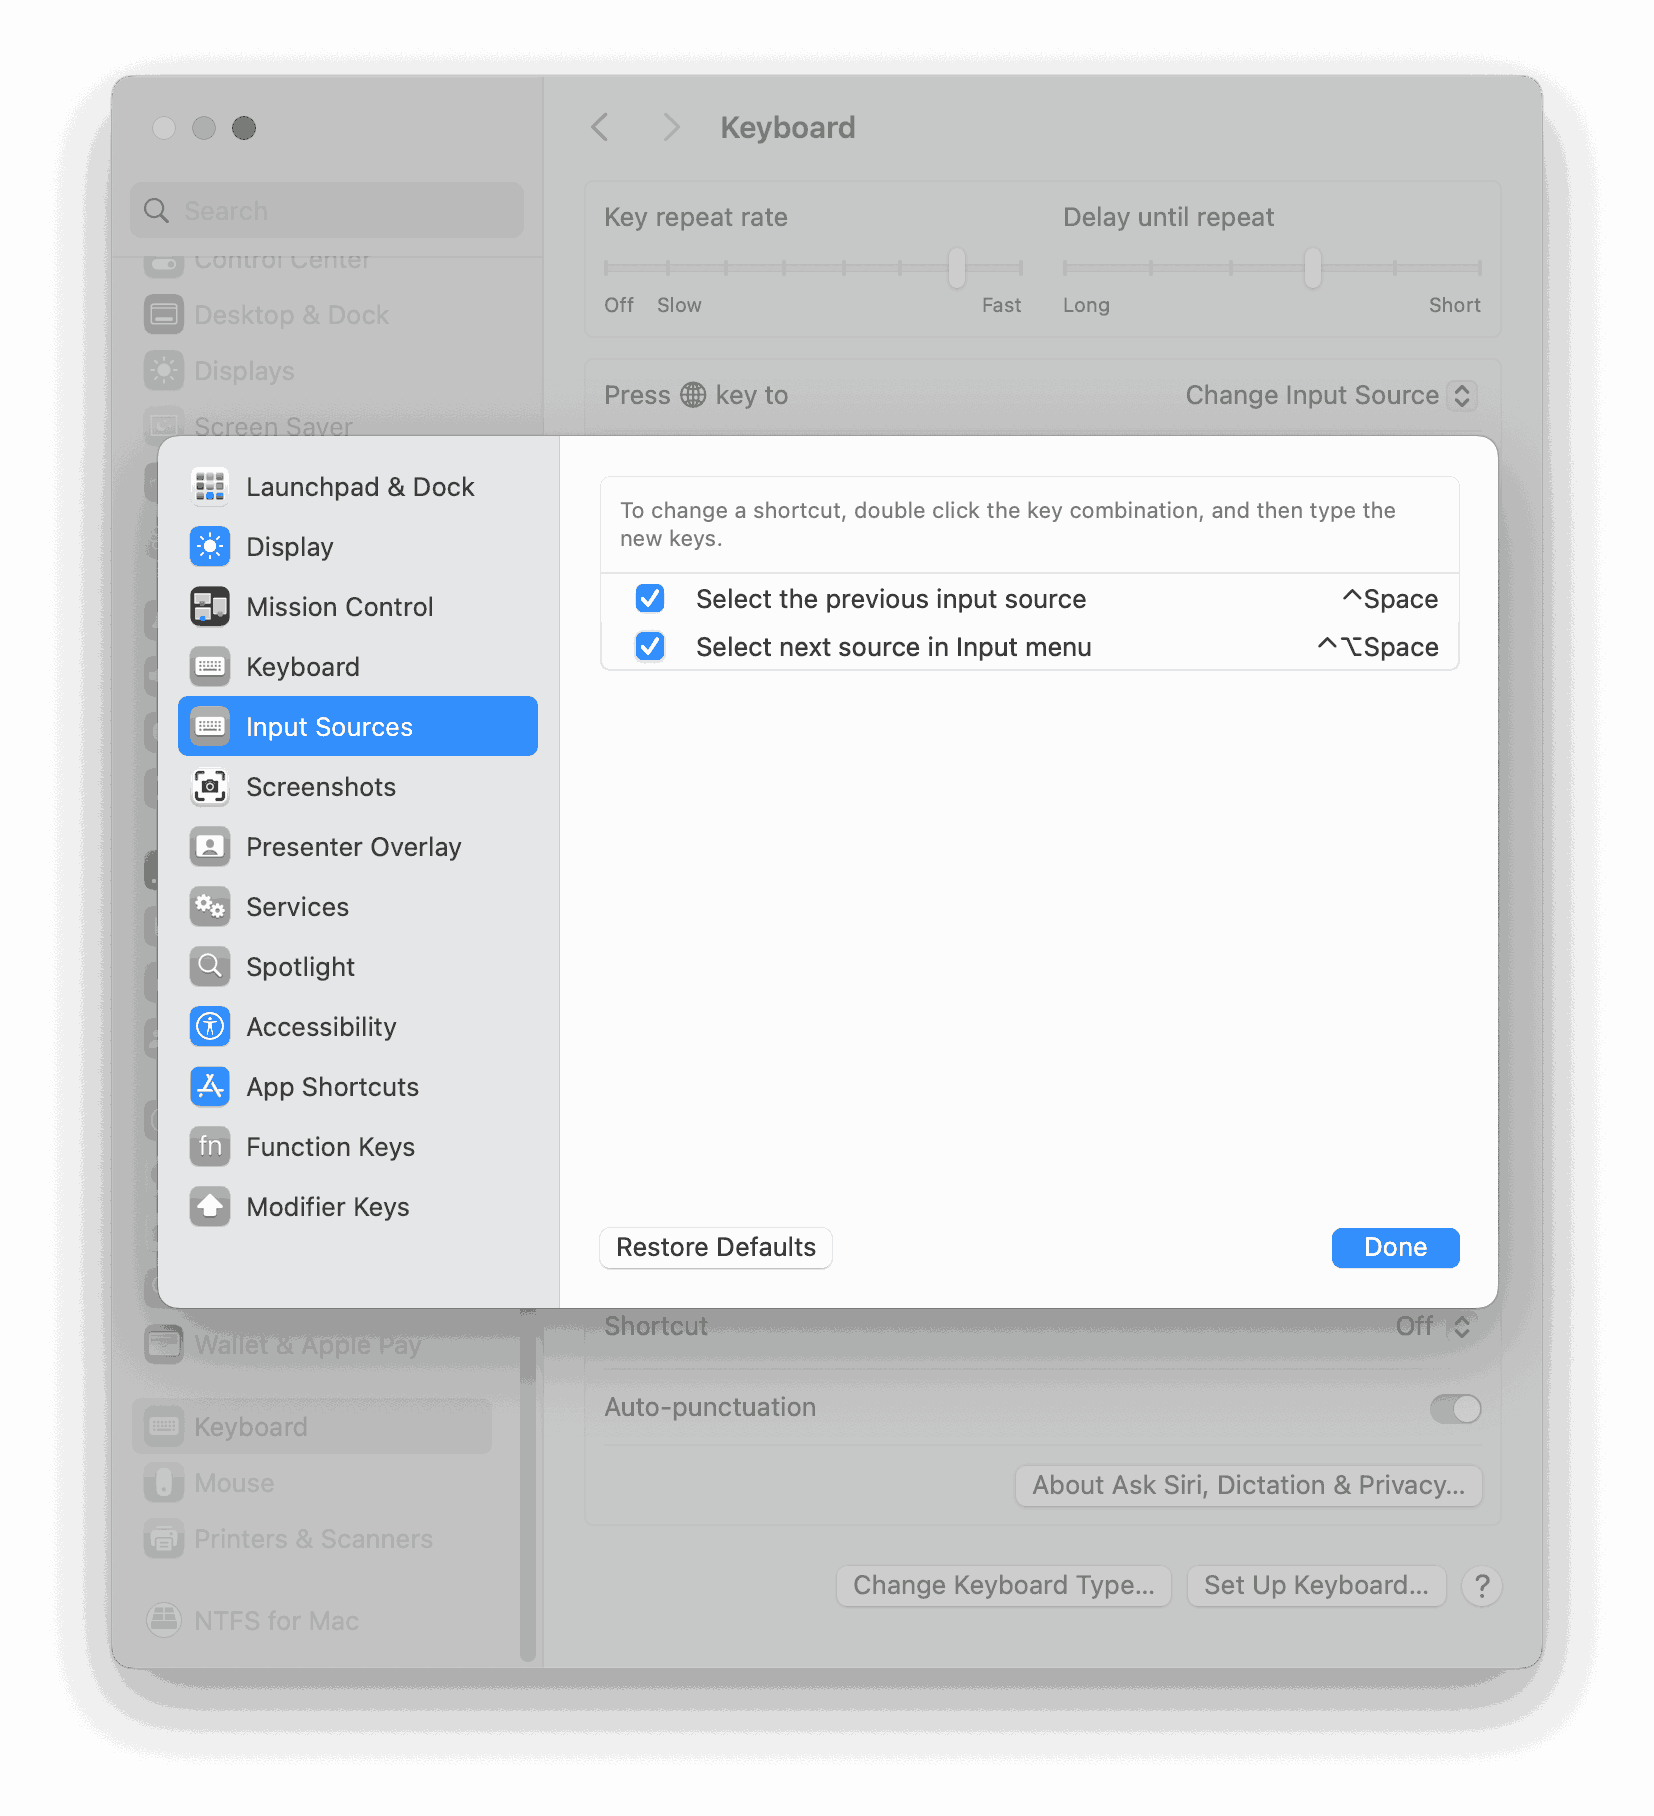Click the Launchpad & Dock grid icon
Screen dimensions: 1654x1816
210,487
